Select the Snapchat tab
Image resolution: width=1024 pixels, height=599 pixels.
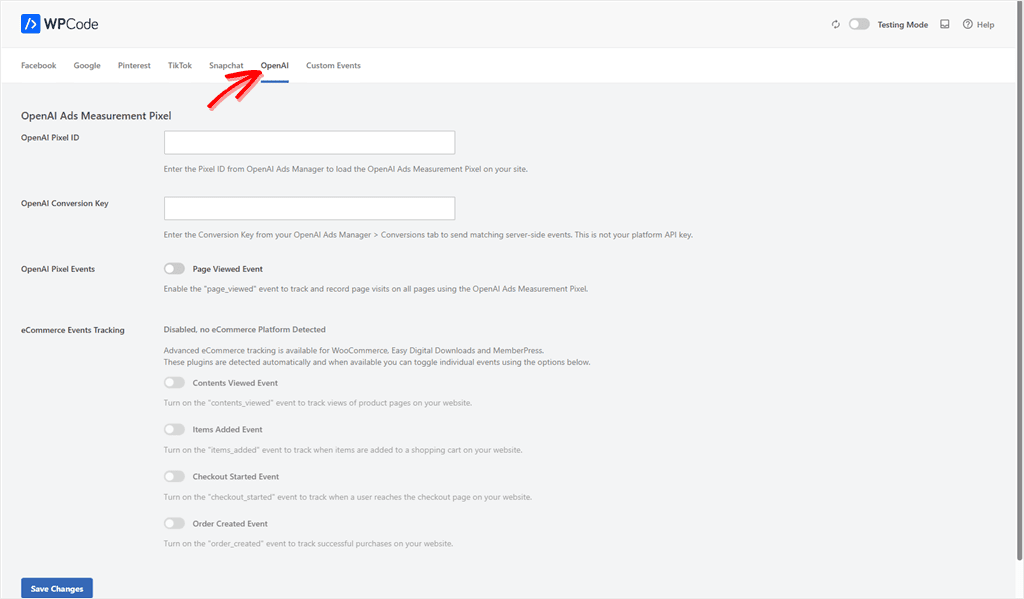226,65
